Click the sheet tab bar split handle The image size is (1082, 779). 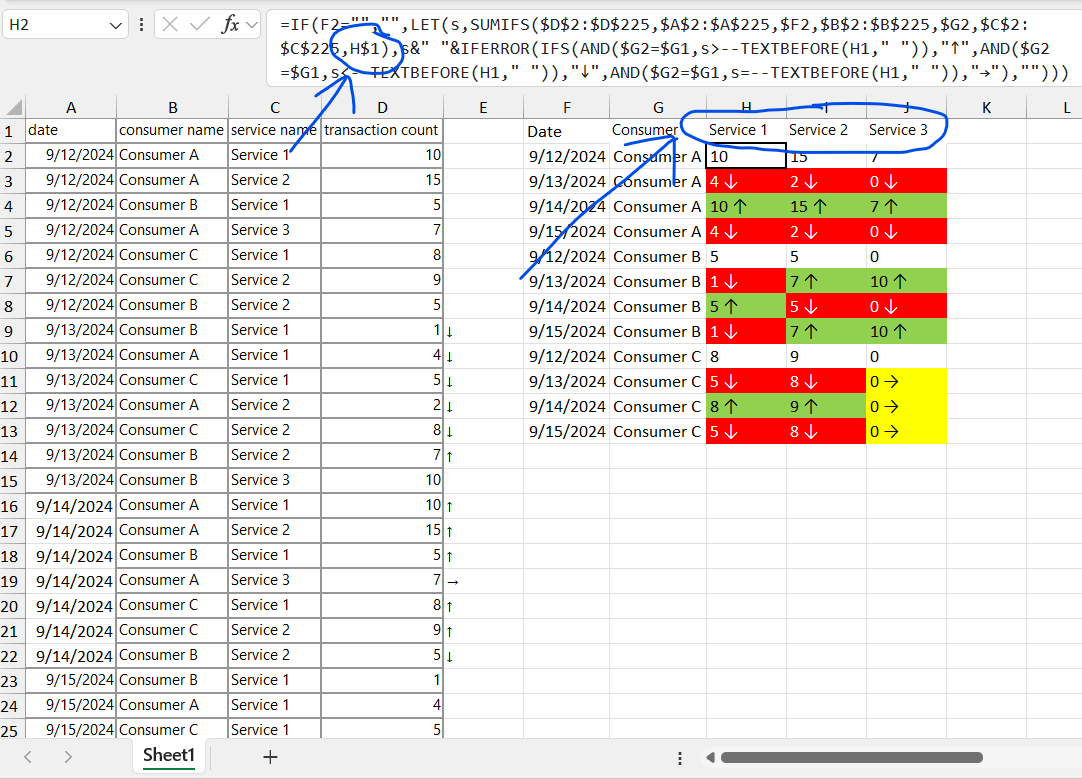point(680,758)
